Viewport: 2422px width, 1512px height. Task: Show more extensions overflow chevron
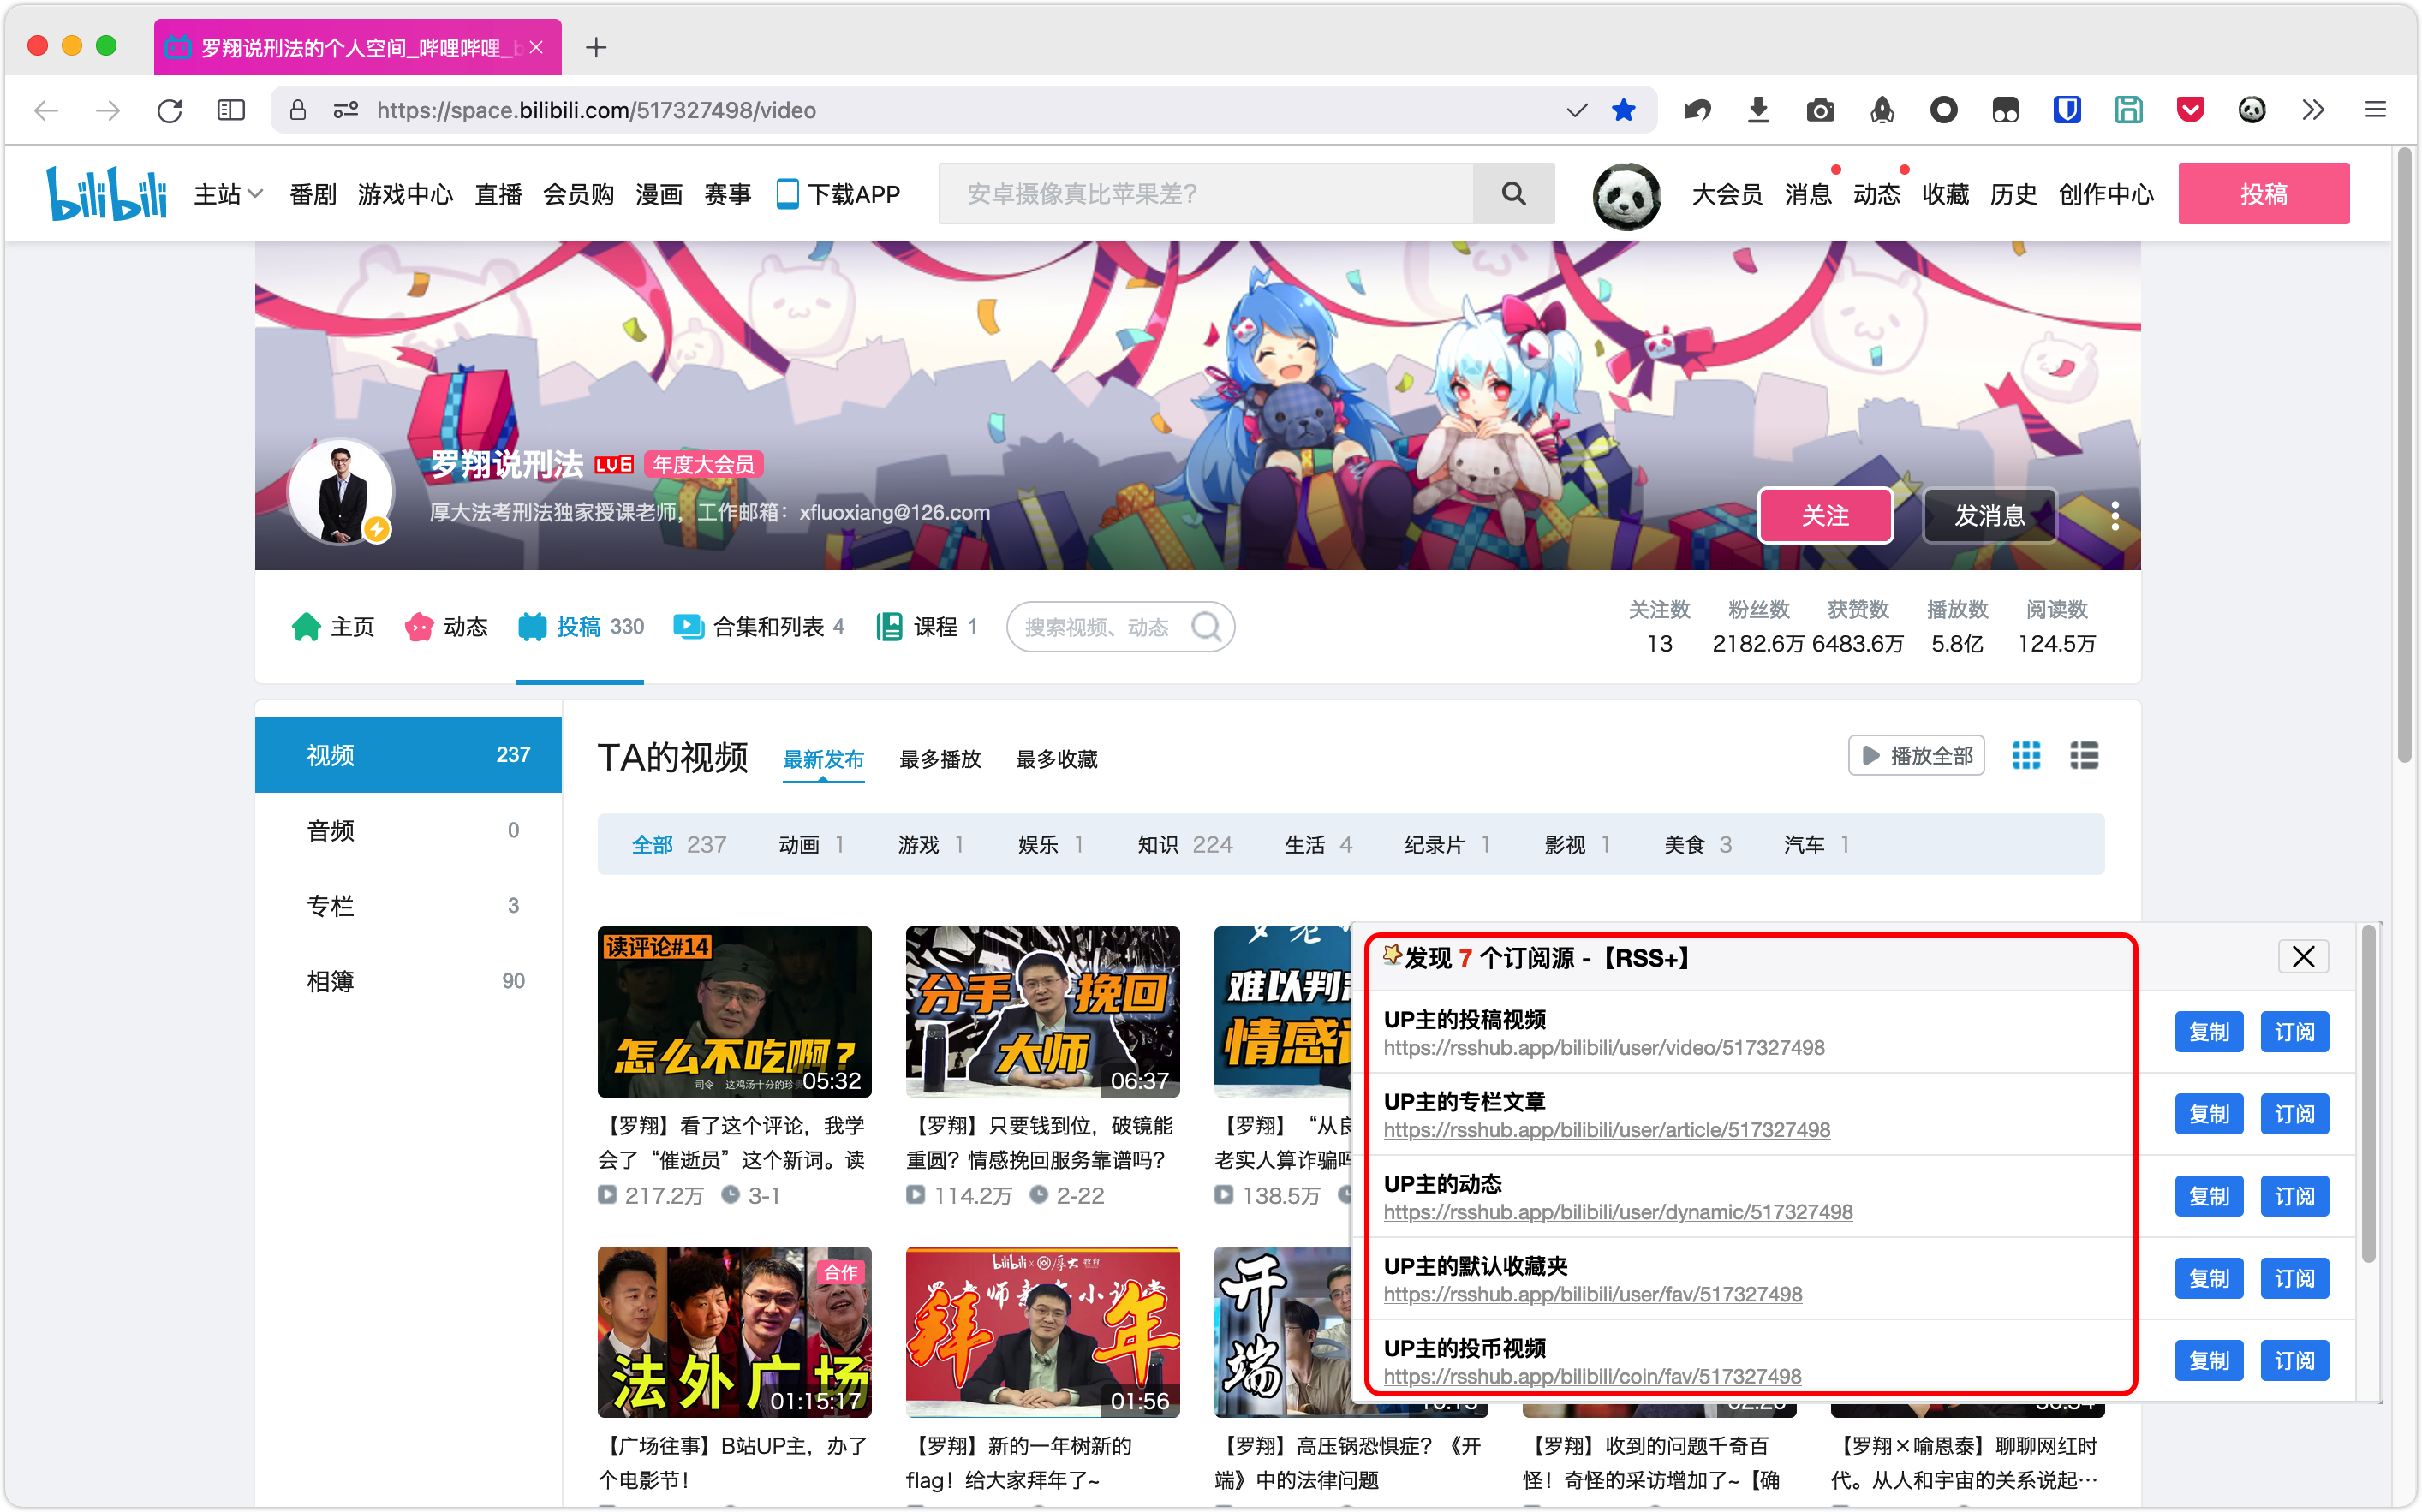2312,110
